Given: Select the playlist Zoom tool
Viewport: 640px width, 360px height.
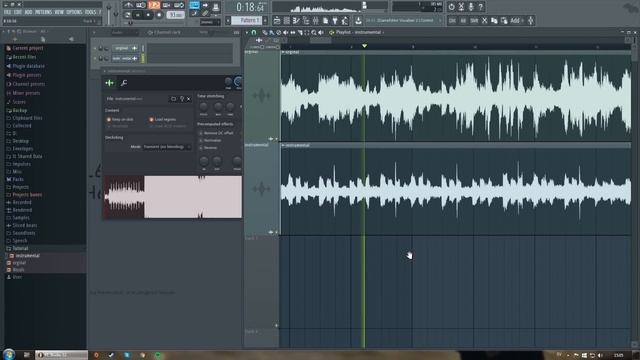Looking at the screenshot, I should [x=314, y=32].
